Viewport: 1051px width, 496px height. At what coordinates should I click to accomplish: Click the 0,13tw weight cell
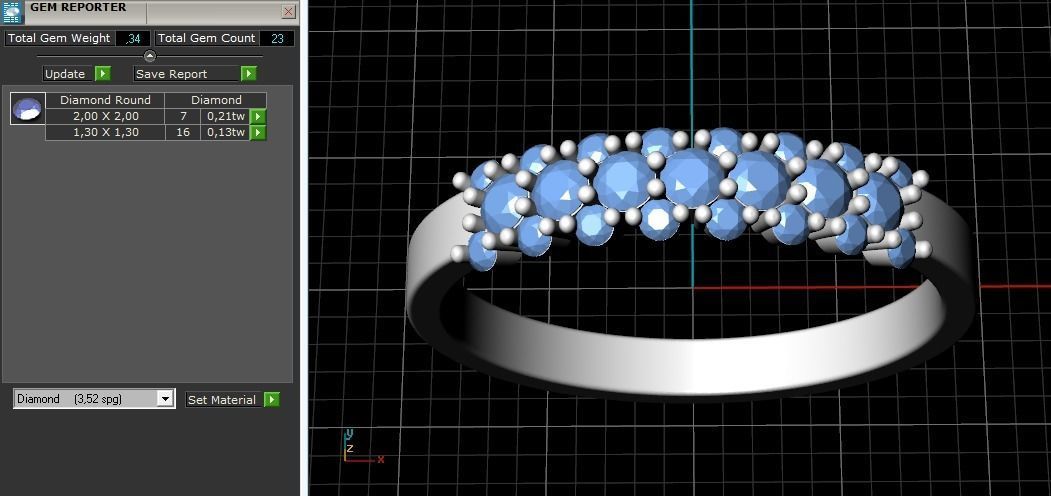point(225,132)
